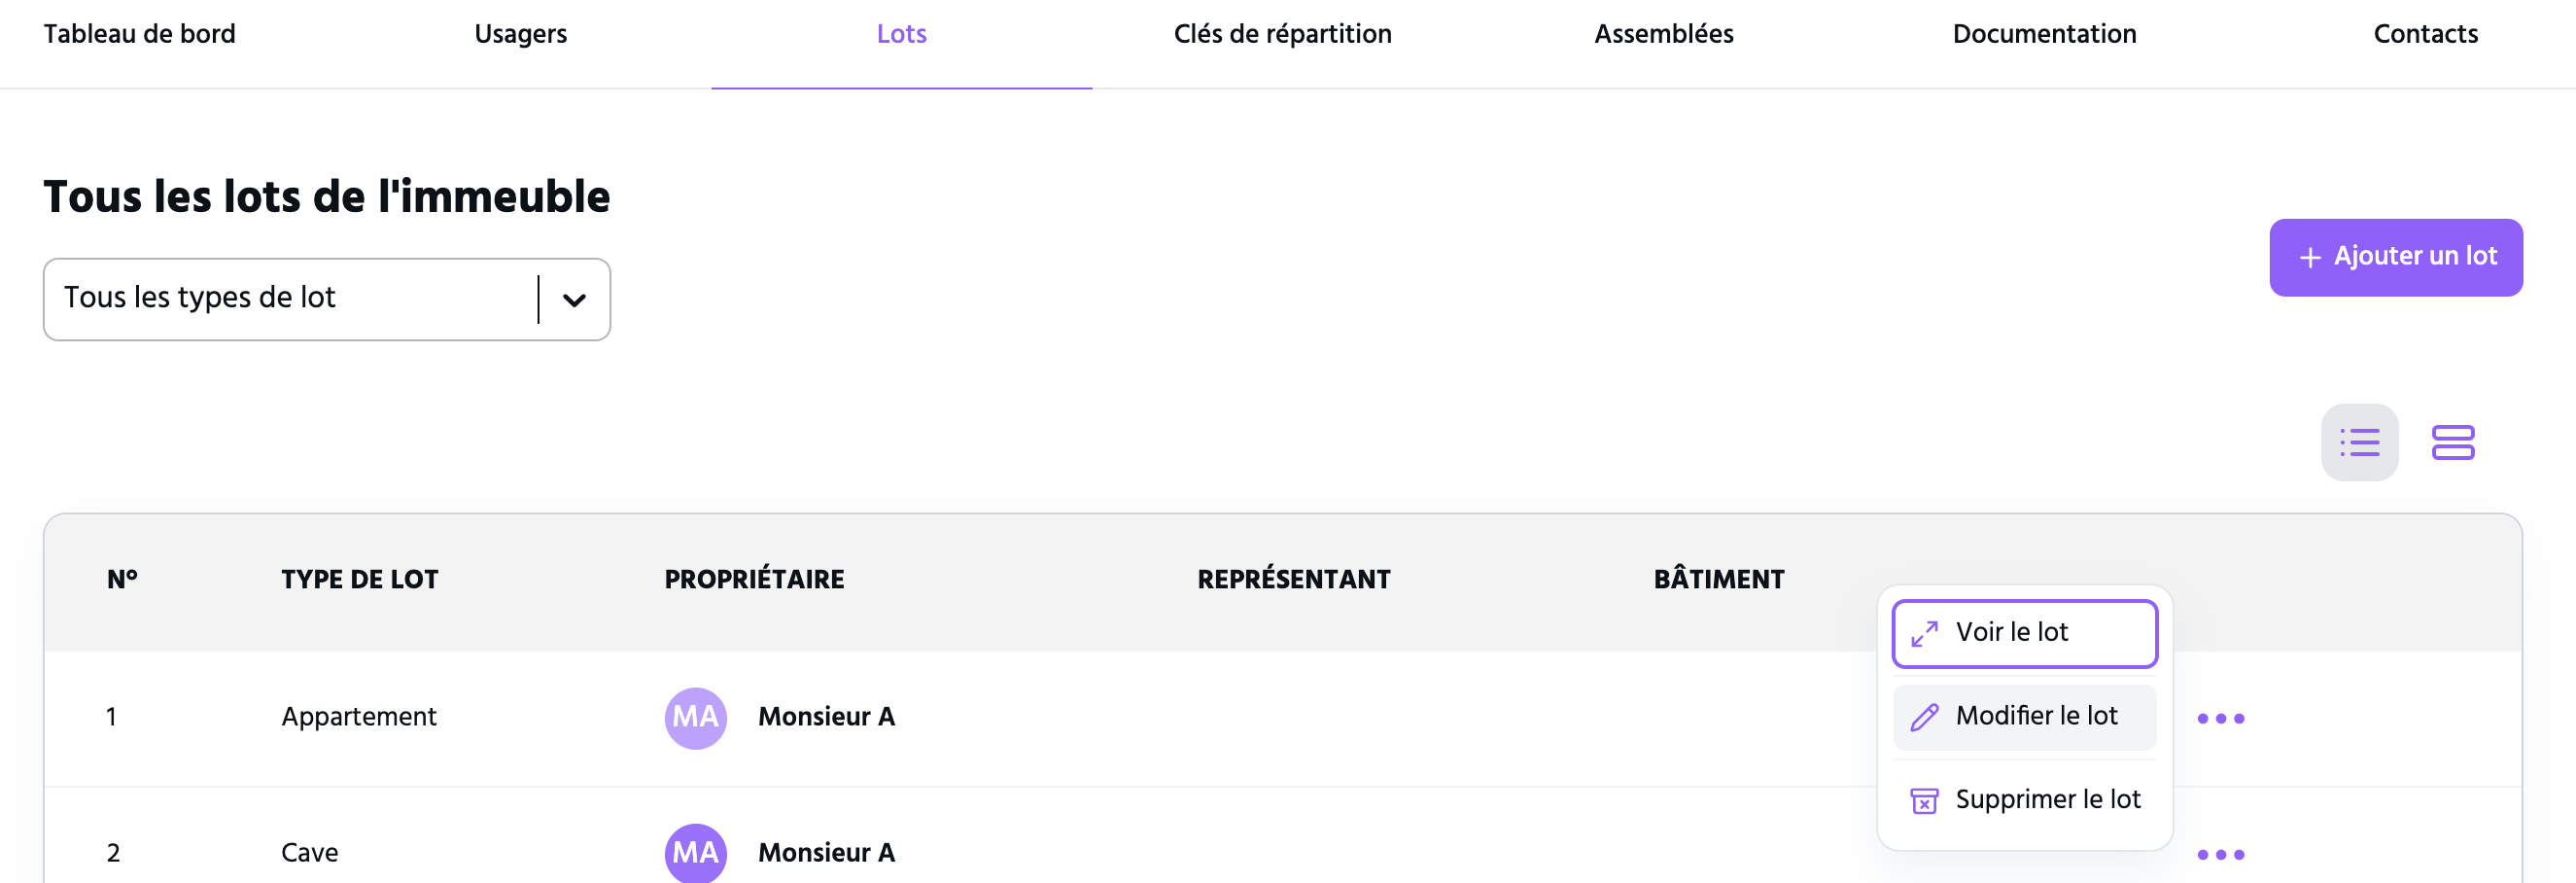This screenshot has height=883, width=2576.
Task: Click the pencil icon beside Modifier le lot
Action: (1924, 716)
